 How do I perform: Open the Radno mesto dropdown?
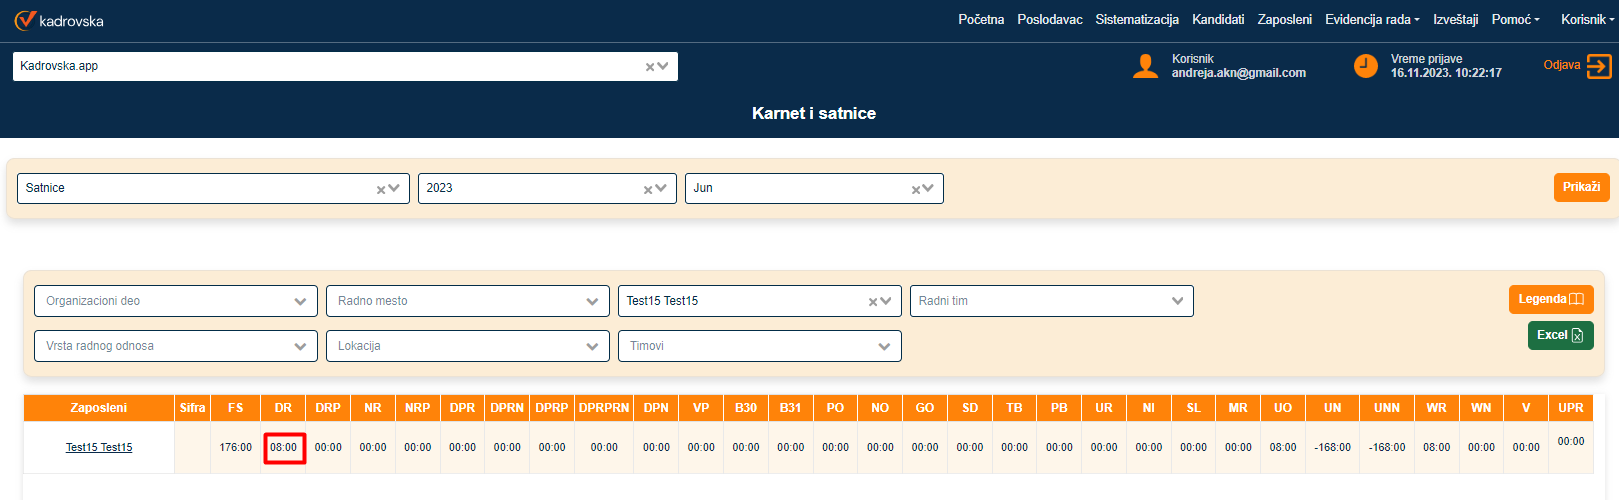[592, 302]
